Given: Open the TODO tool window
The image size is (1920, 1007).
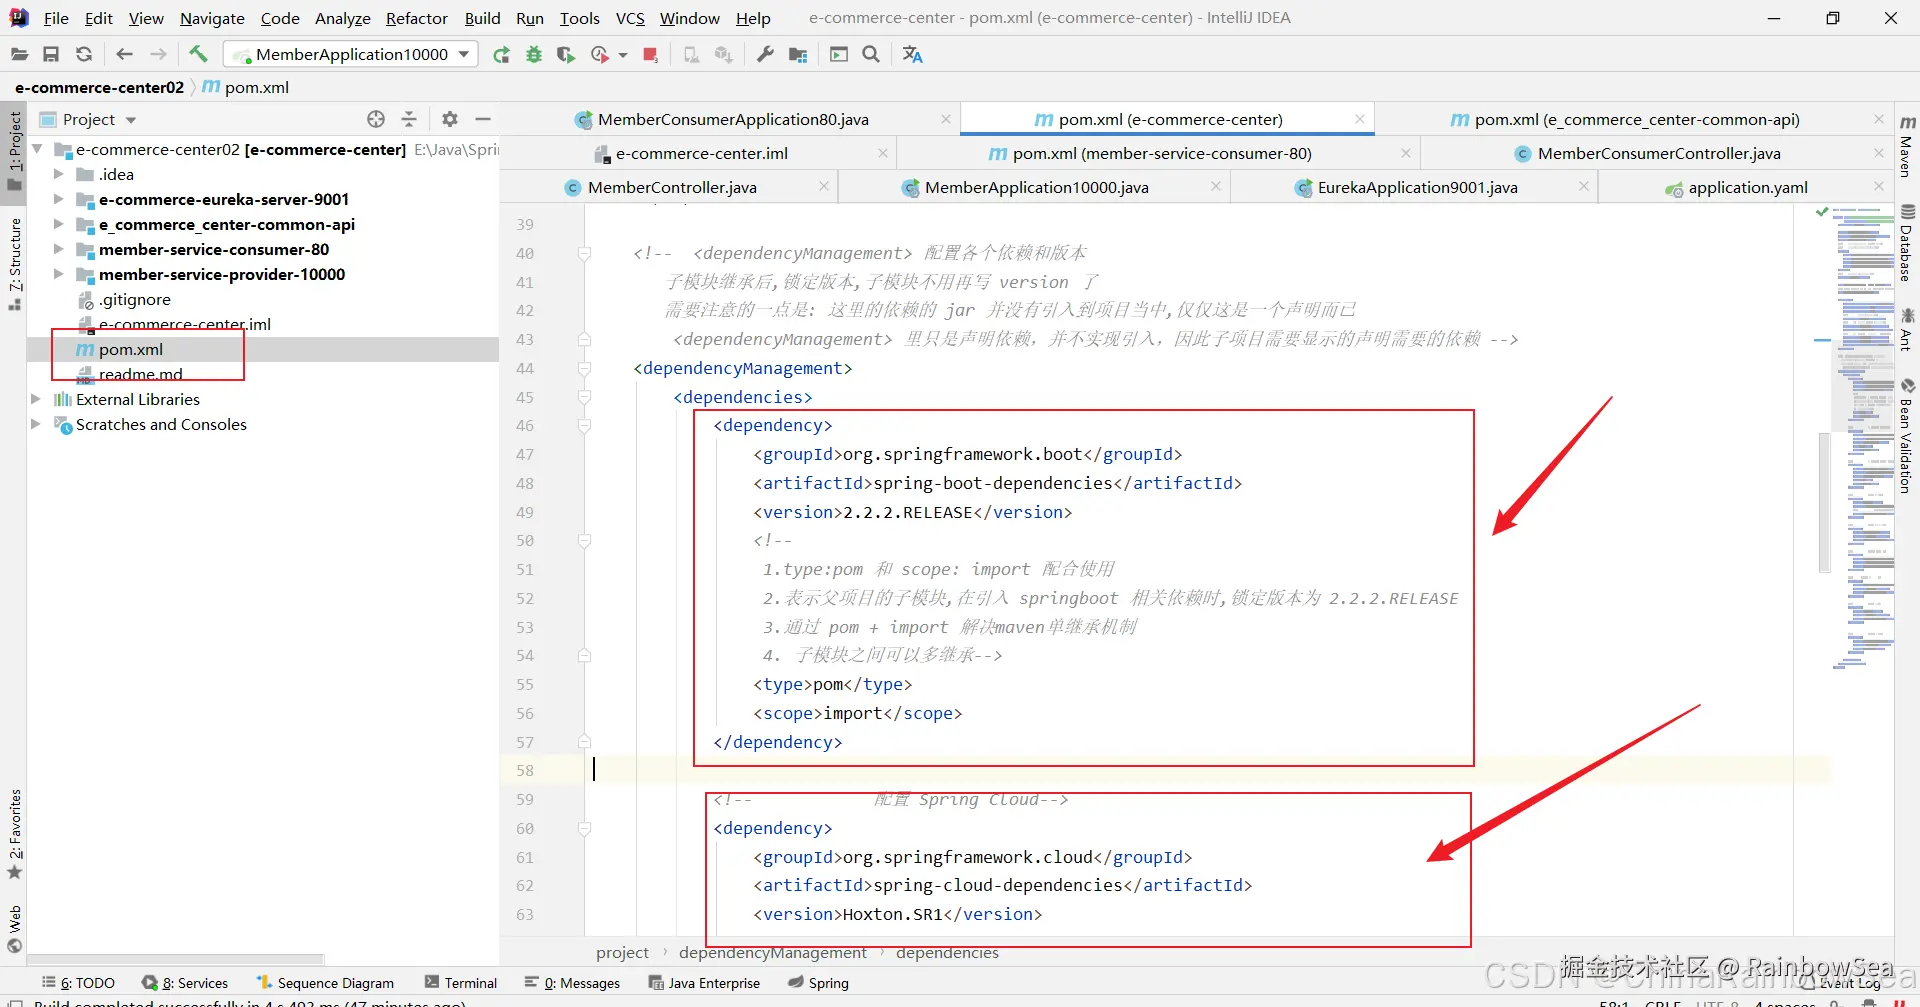Looking at the screenshot, I should point(78,983).
